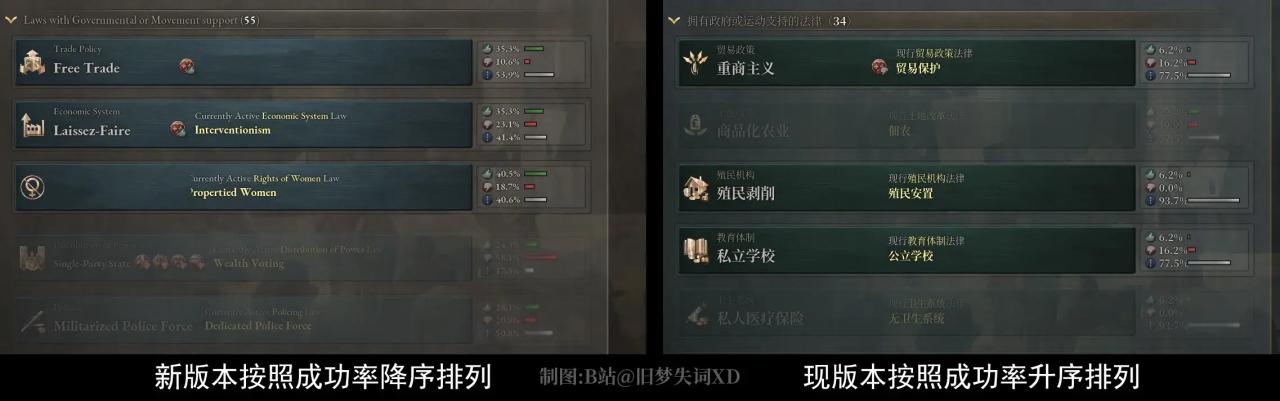
Task: Choose the 私立学校 education law
Action: 906,249
